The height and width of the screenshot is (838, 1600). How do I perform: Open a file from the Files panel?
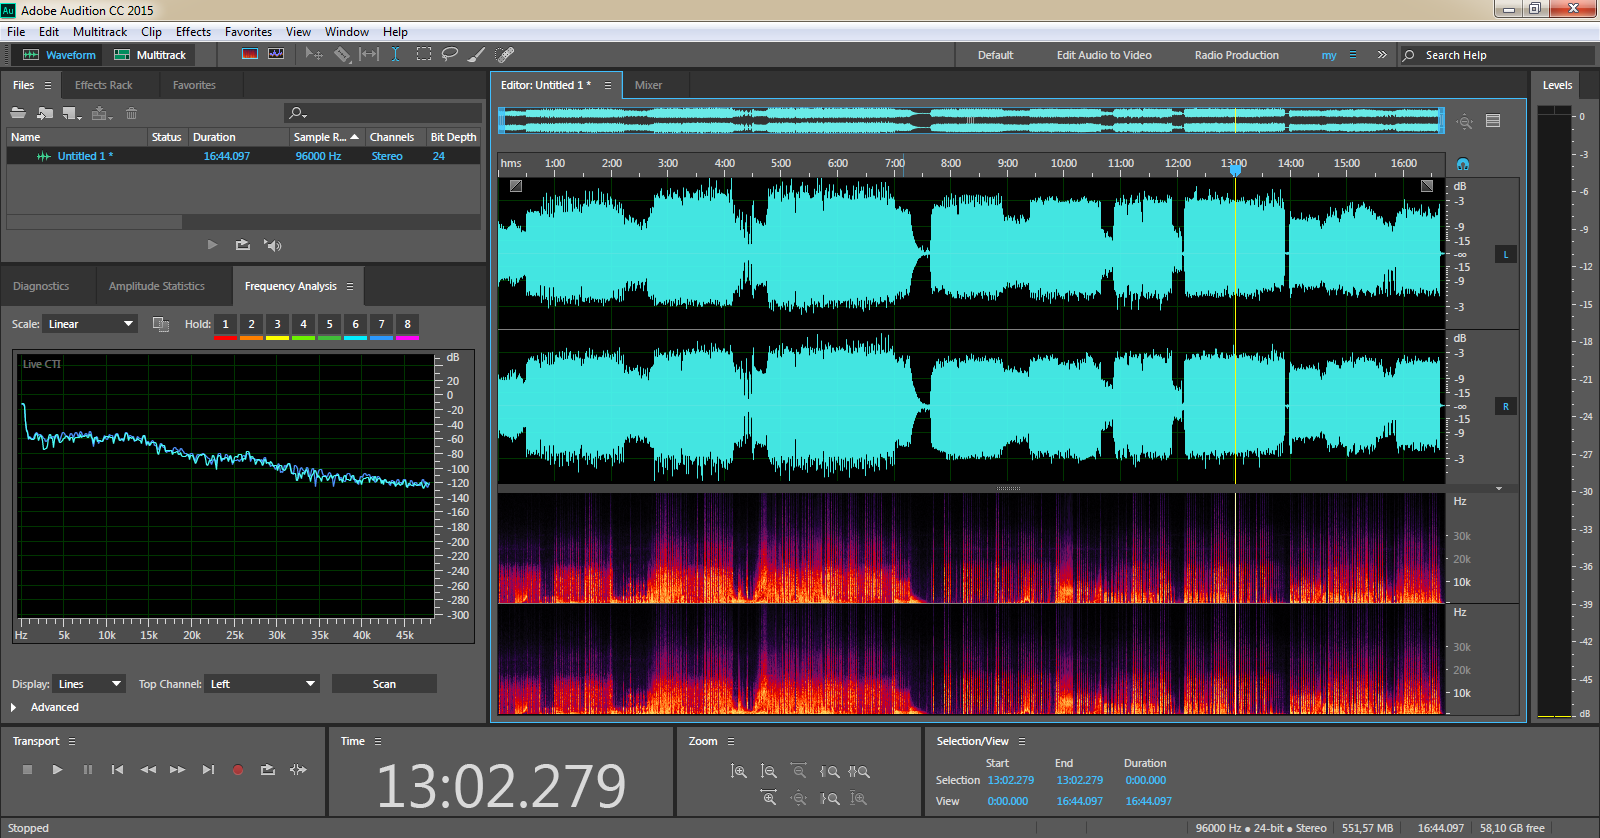pyautogui.click(x=18, y=113)
